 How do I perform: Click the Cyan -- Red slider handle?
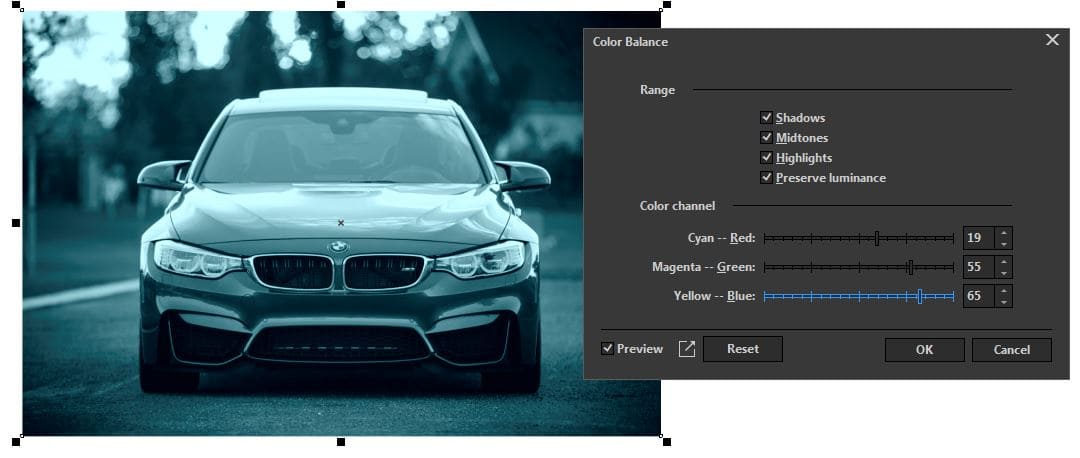coord(877,238)
